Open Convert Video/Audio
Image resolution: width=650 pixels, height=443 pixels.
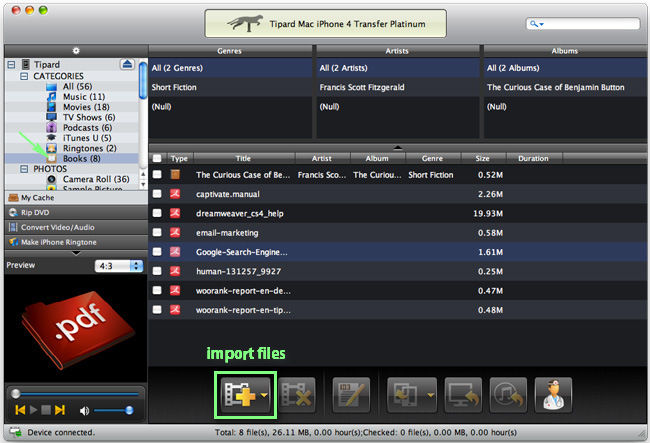(76, 227)
